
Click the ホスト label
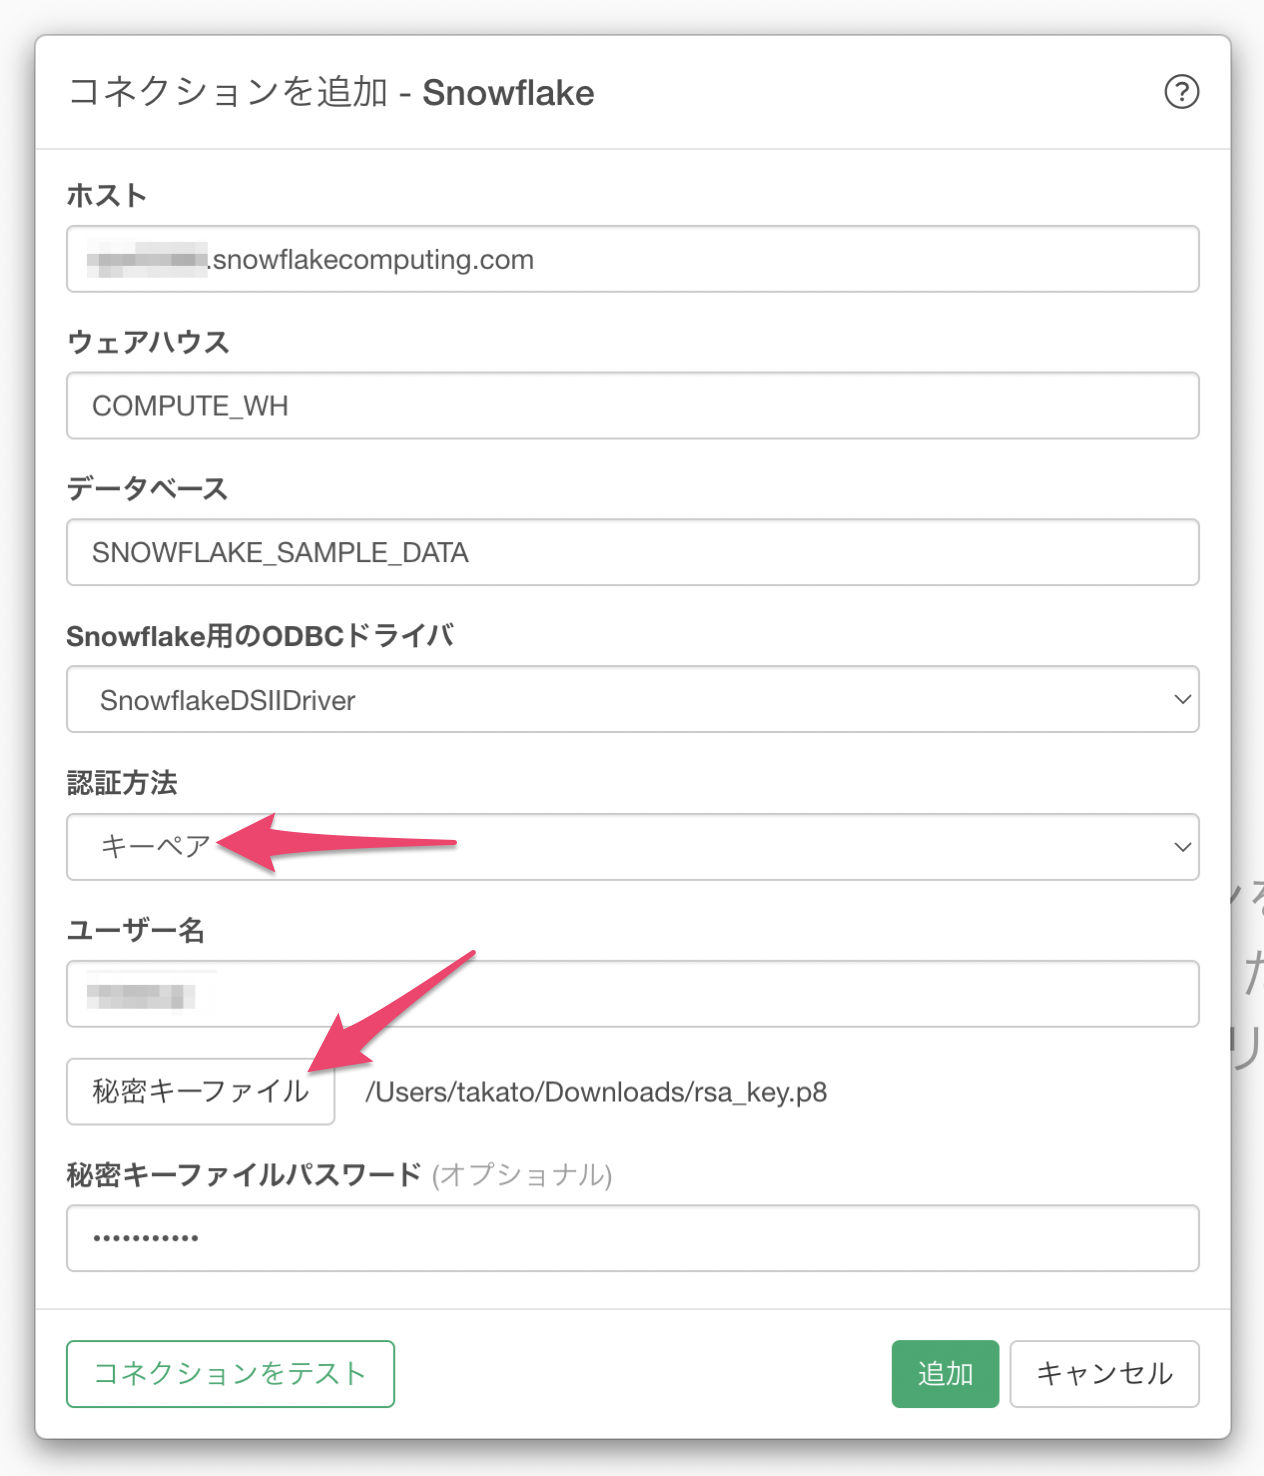click(x=107, y=195)
